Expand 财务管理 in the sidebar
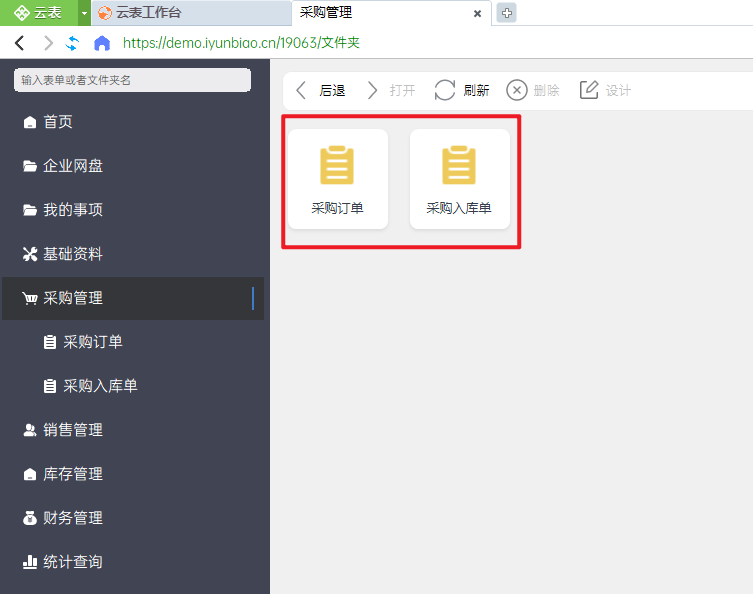The height and width of the screenshot is (594, 753). (133, 518)
